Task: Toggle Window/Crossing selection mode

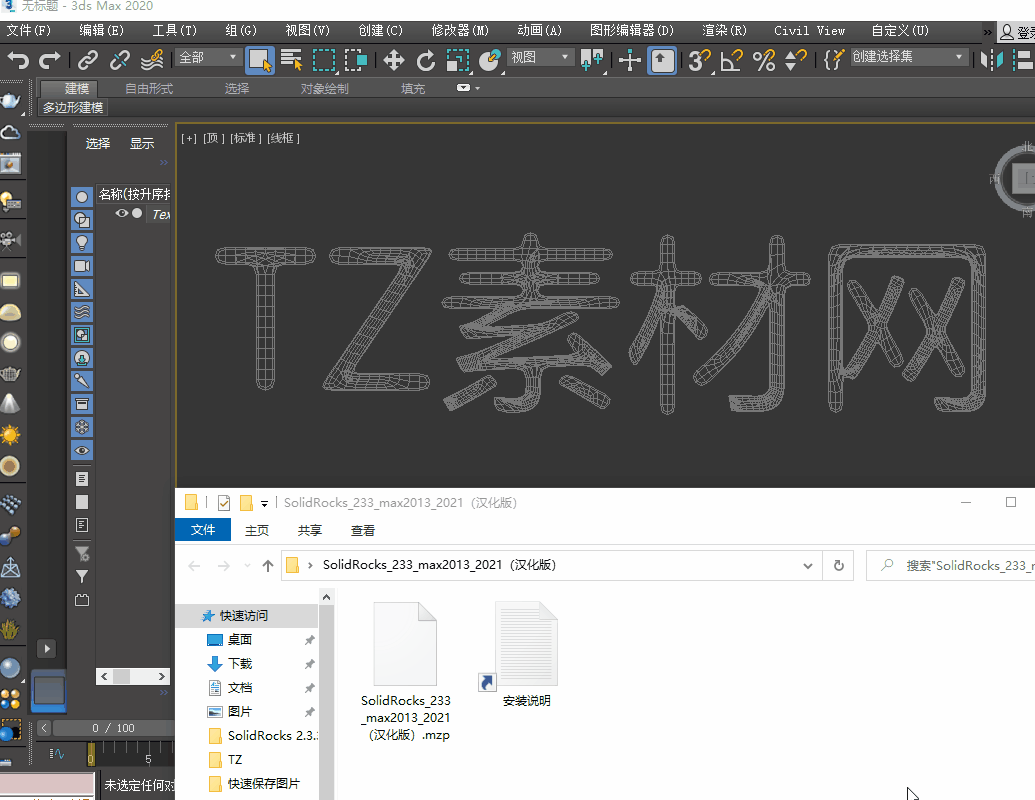Action: [x=356, y=60]
